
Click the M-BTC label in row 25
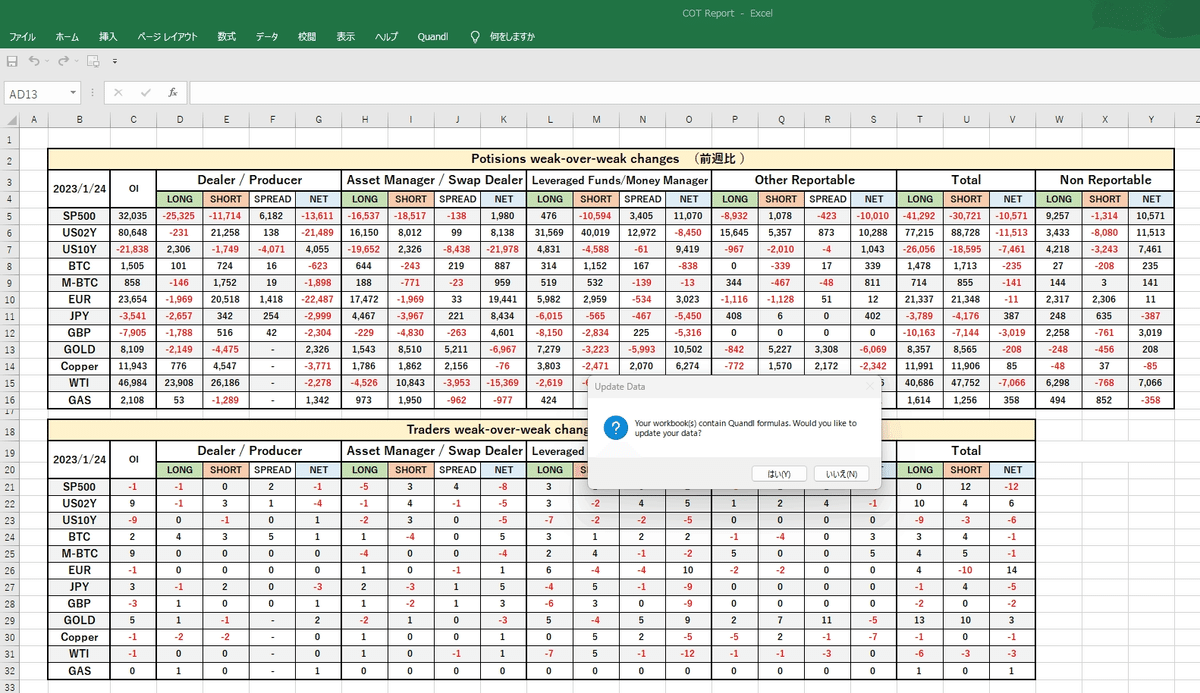[x=79, y=553]
